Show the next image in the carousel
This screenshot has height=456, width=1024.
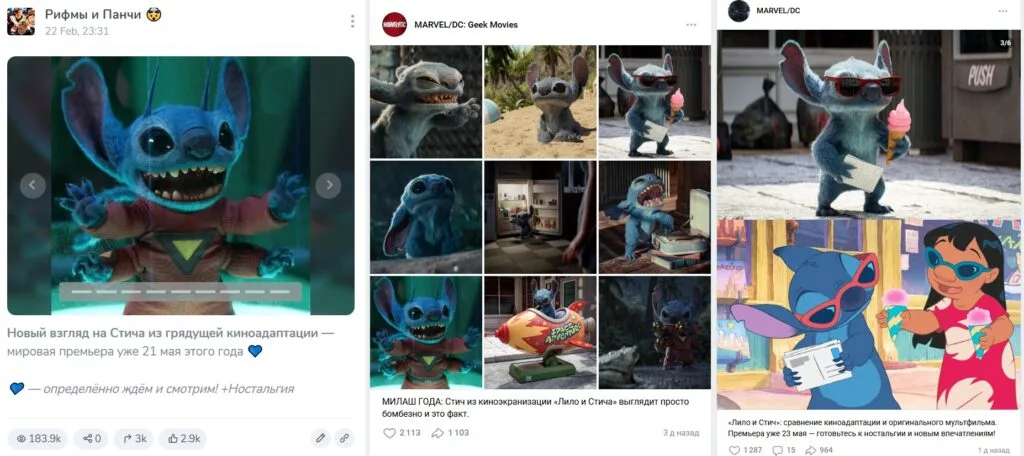[x=328, y=186]
